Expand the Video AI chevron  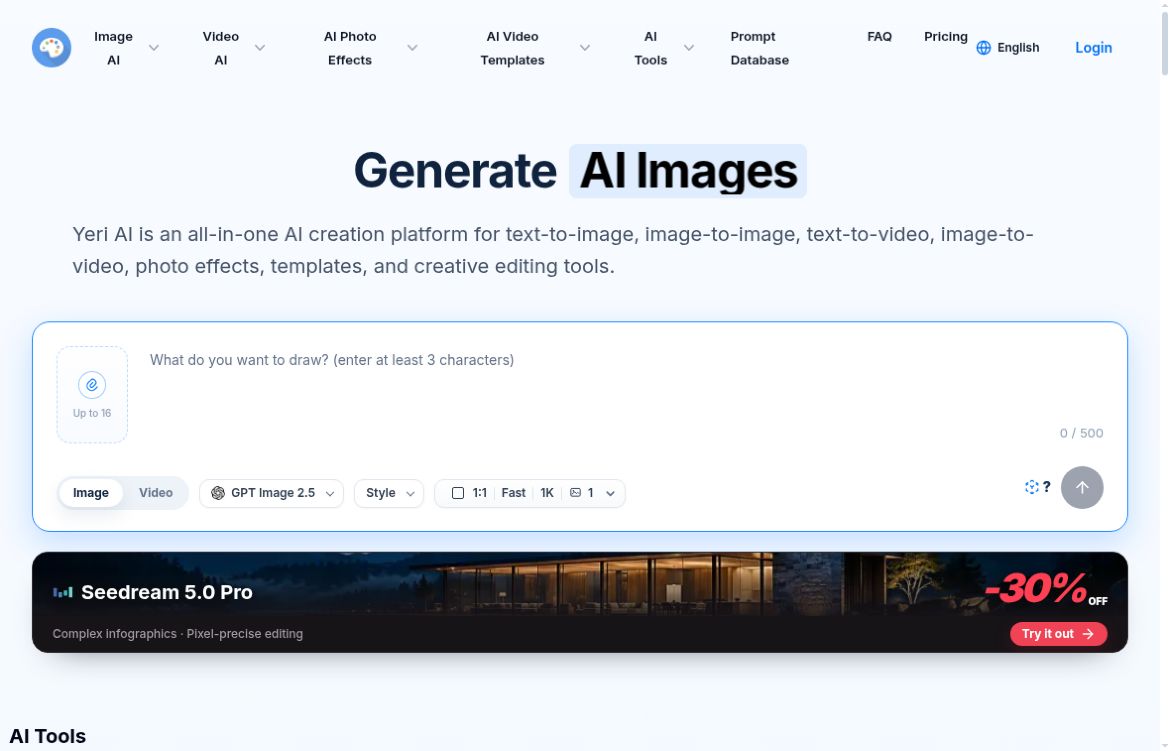pos(260,48)
